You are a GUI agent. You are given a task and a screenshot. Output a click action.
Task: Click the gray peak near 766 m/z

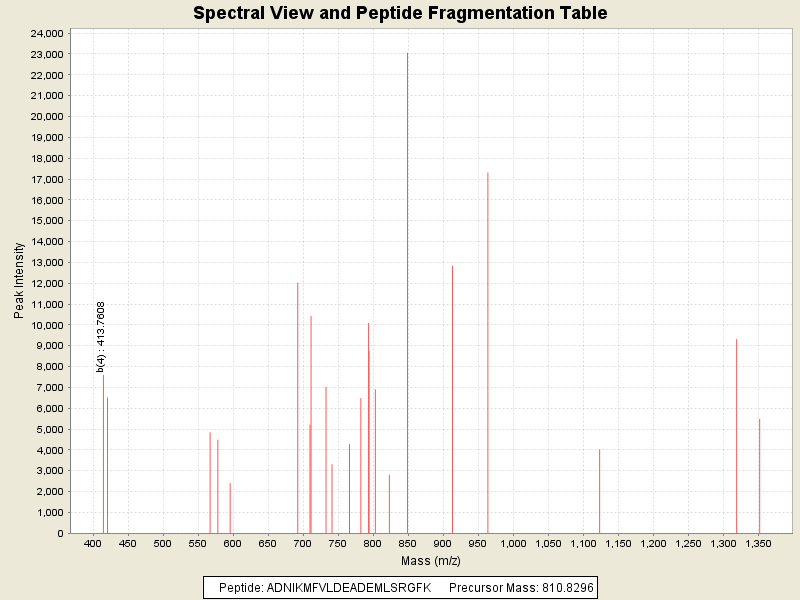[x=349, y=490]
